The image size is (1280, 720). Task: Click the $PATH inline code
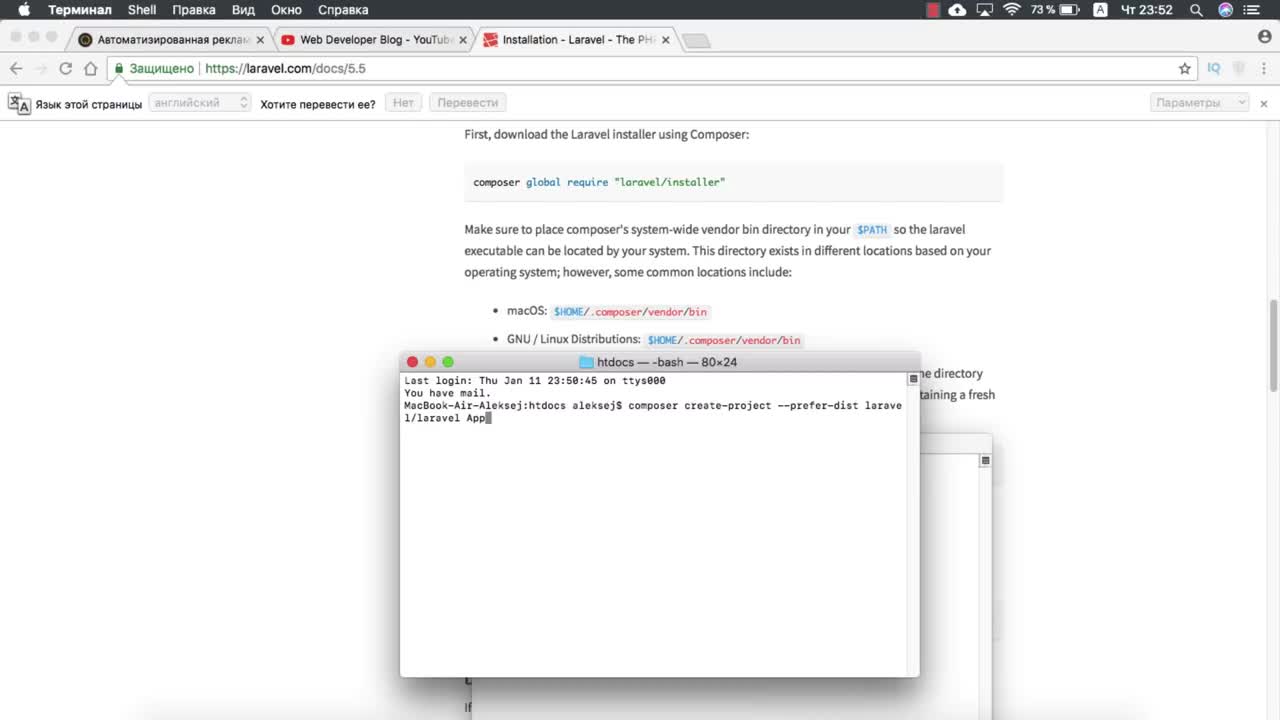pyautogui.click(x=872, y=230)
